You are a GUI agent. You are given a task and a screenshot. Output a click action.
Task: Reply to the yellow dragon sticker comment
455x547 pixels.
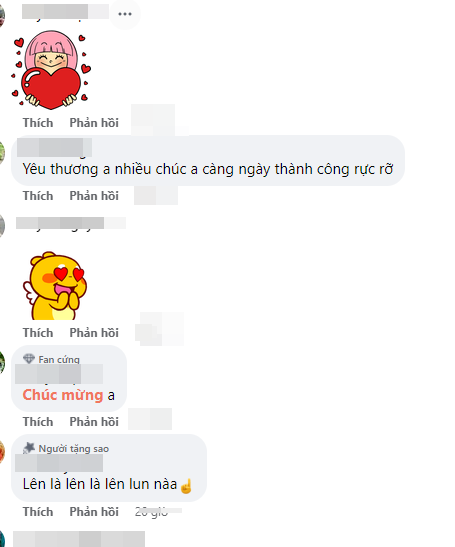click(94, 333)
